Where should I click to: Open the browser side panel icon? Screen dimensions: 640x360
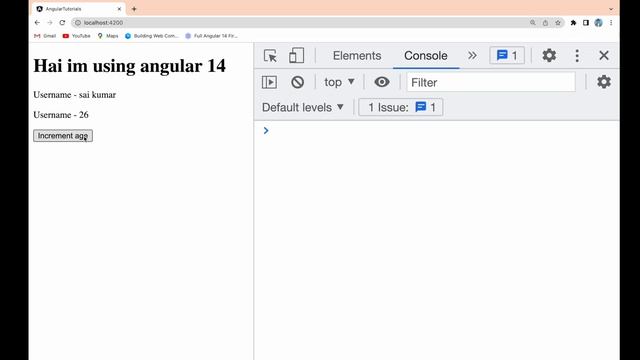pyautogui.click(x=586, y=22)
